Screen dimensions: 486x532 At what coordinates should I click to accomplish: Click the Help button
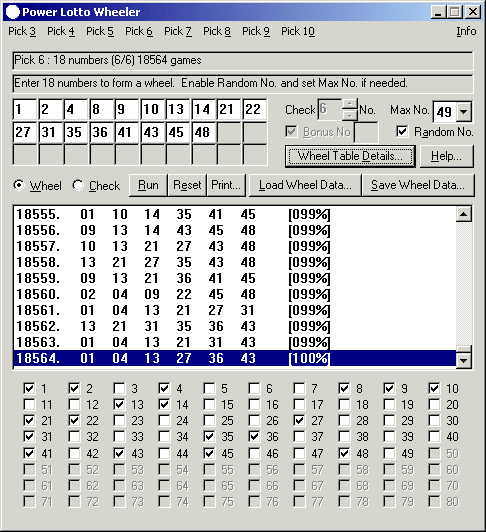coord(446,156)
